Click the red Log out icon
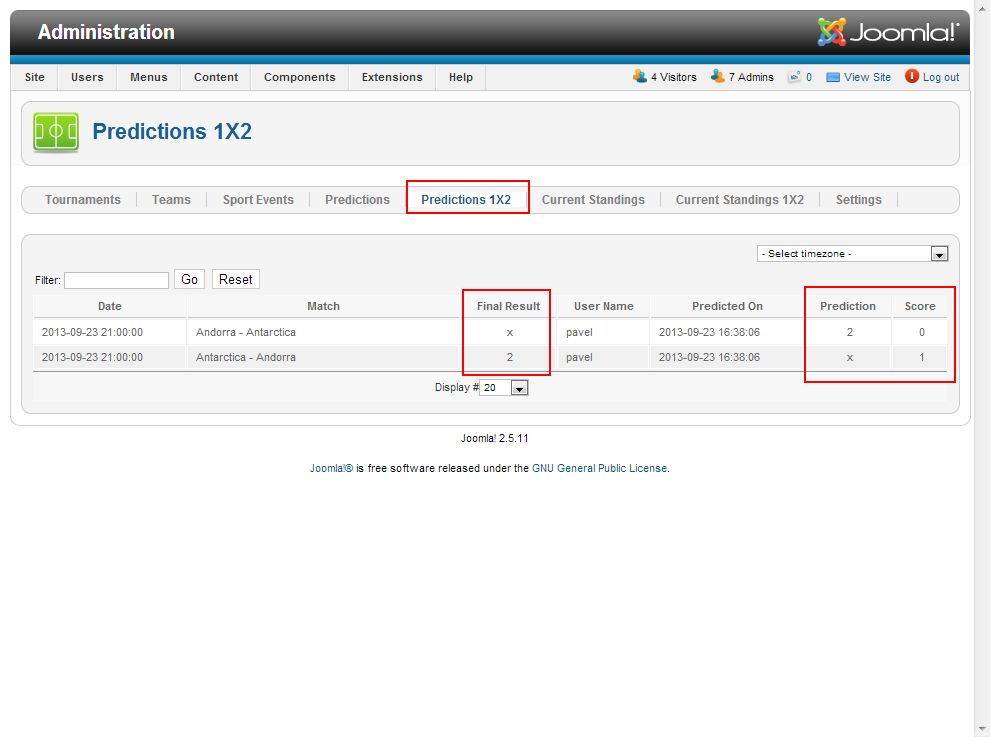 point(912,76)
